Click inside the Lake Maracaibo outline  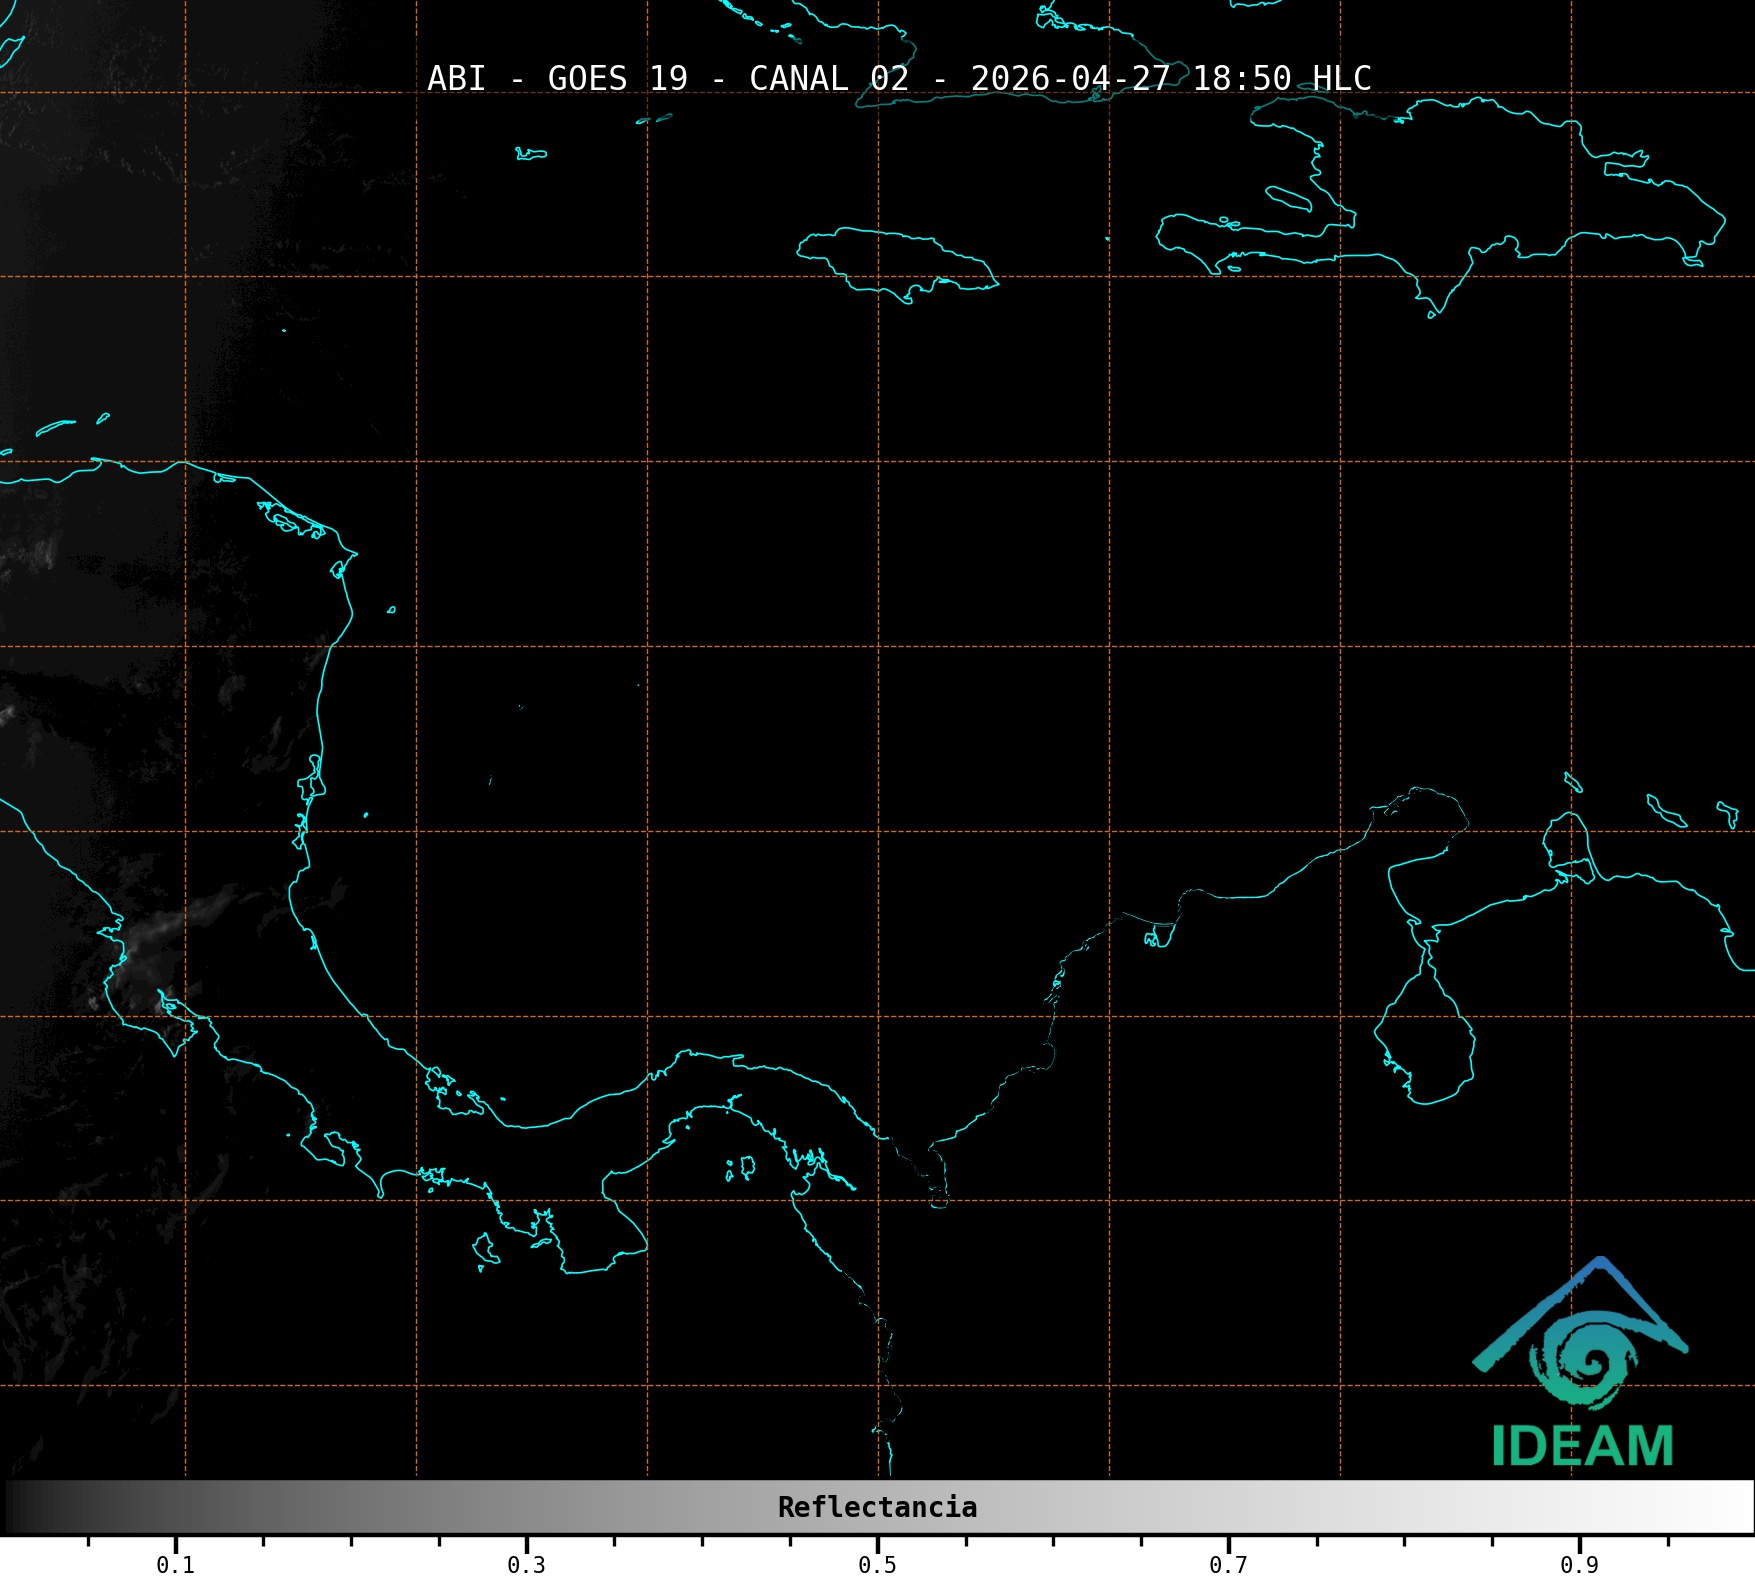[1424, 1045]
